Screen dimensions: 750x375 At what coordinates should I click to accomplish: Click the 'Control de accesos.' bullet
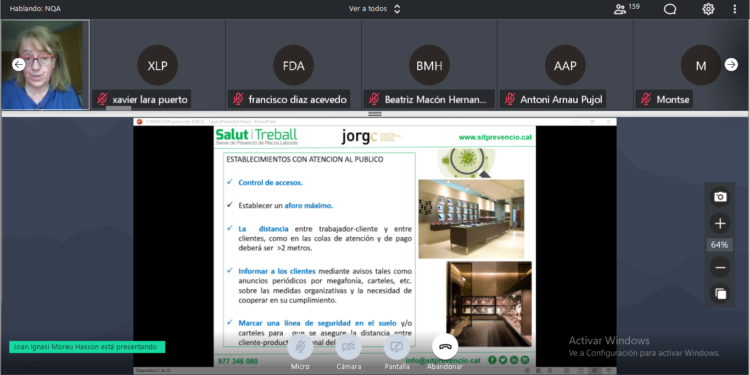tap(270, 183)
